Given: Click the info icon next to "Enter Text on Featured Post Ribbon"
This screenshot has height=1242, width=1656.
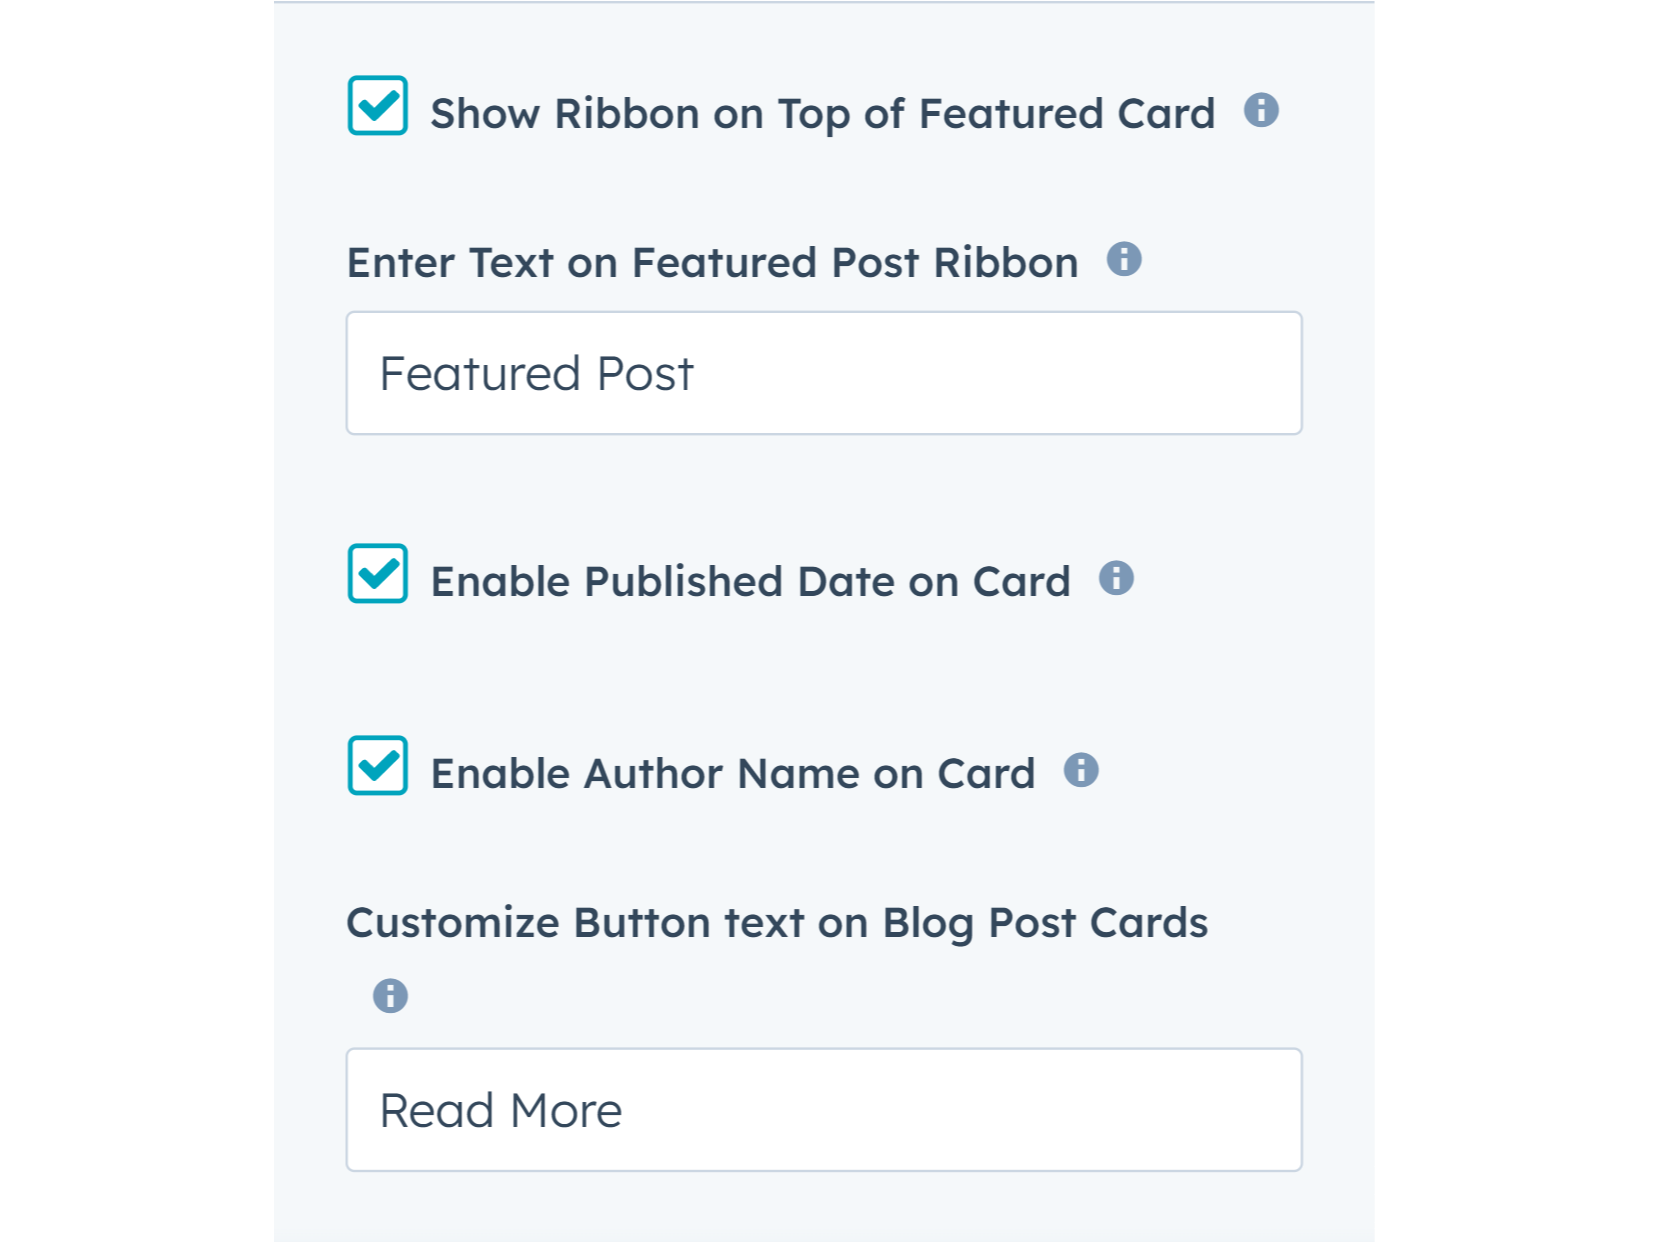Looking at the screenshot, I should pyautogui.click(x=1126, y=261).
